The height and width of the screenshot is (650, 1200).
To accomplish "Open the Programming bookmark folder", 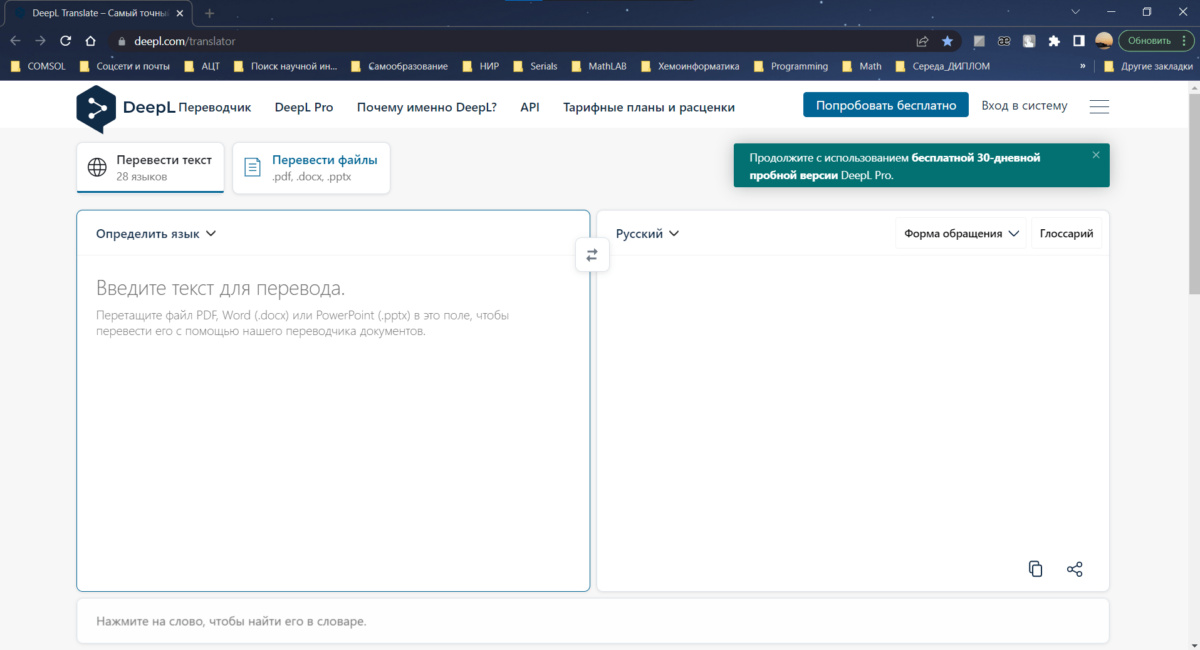I will point(791,66).
